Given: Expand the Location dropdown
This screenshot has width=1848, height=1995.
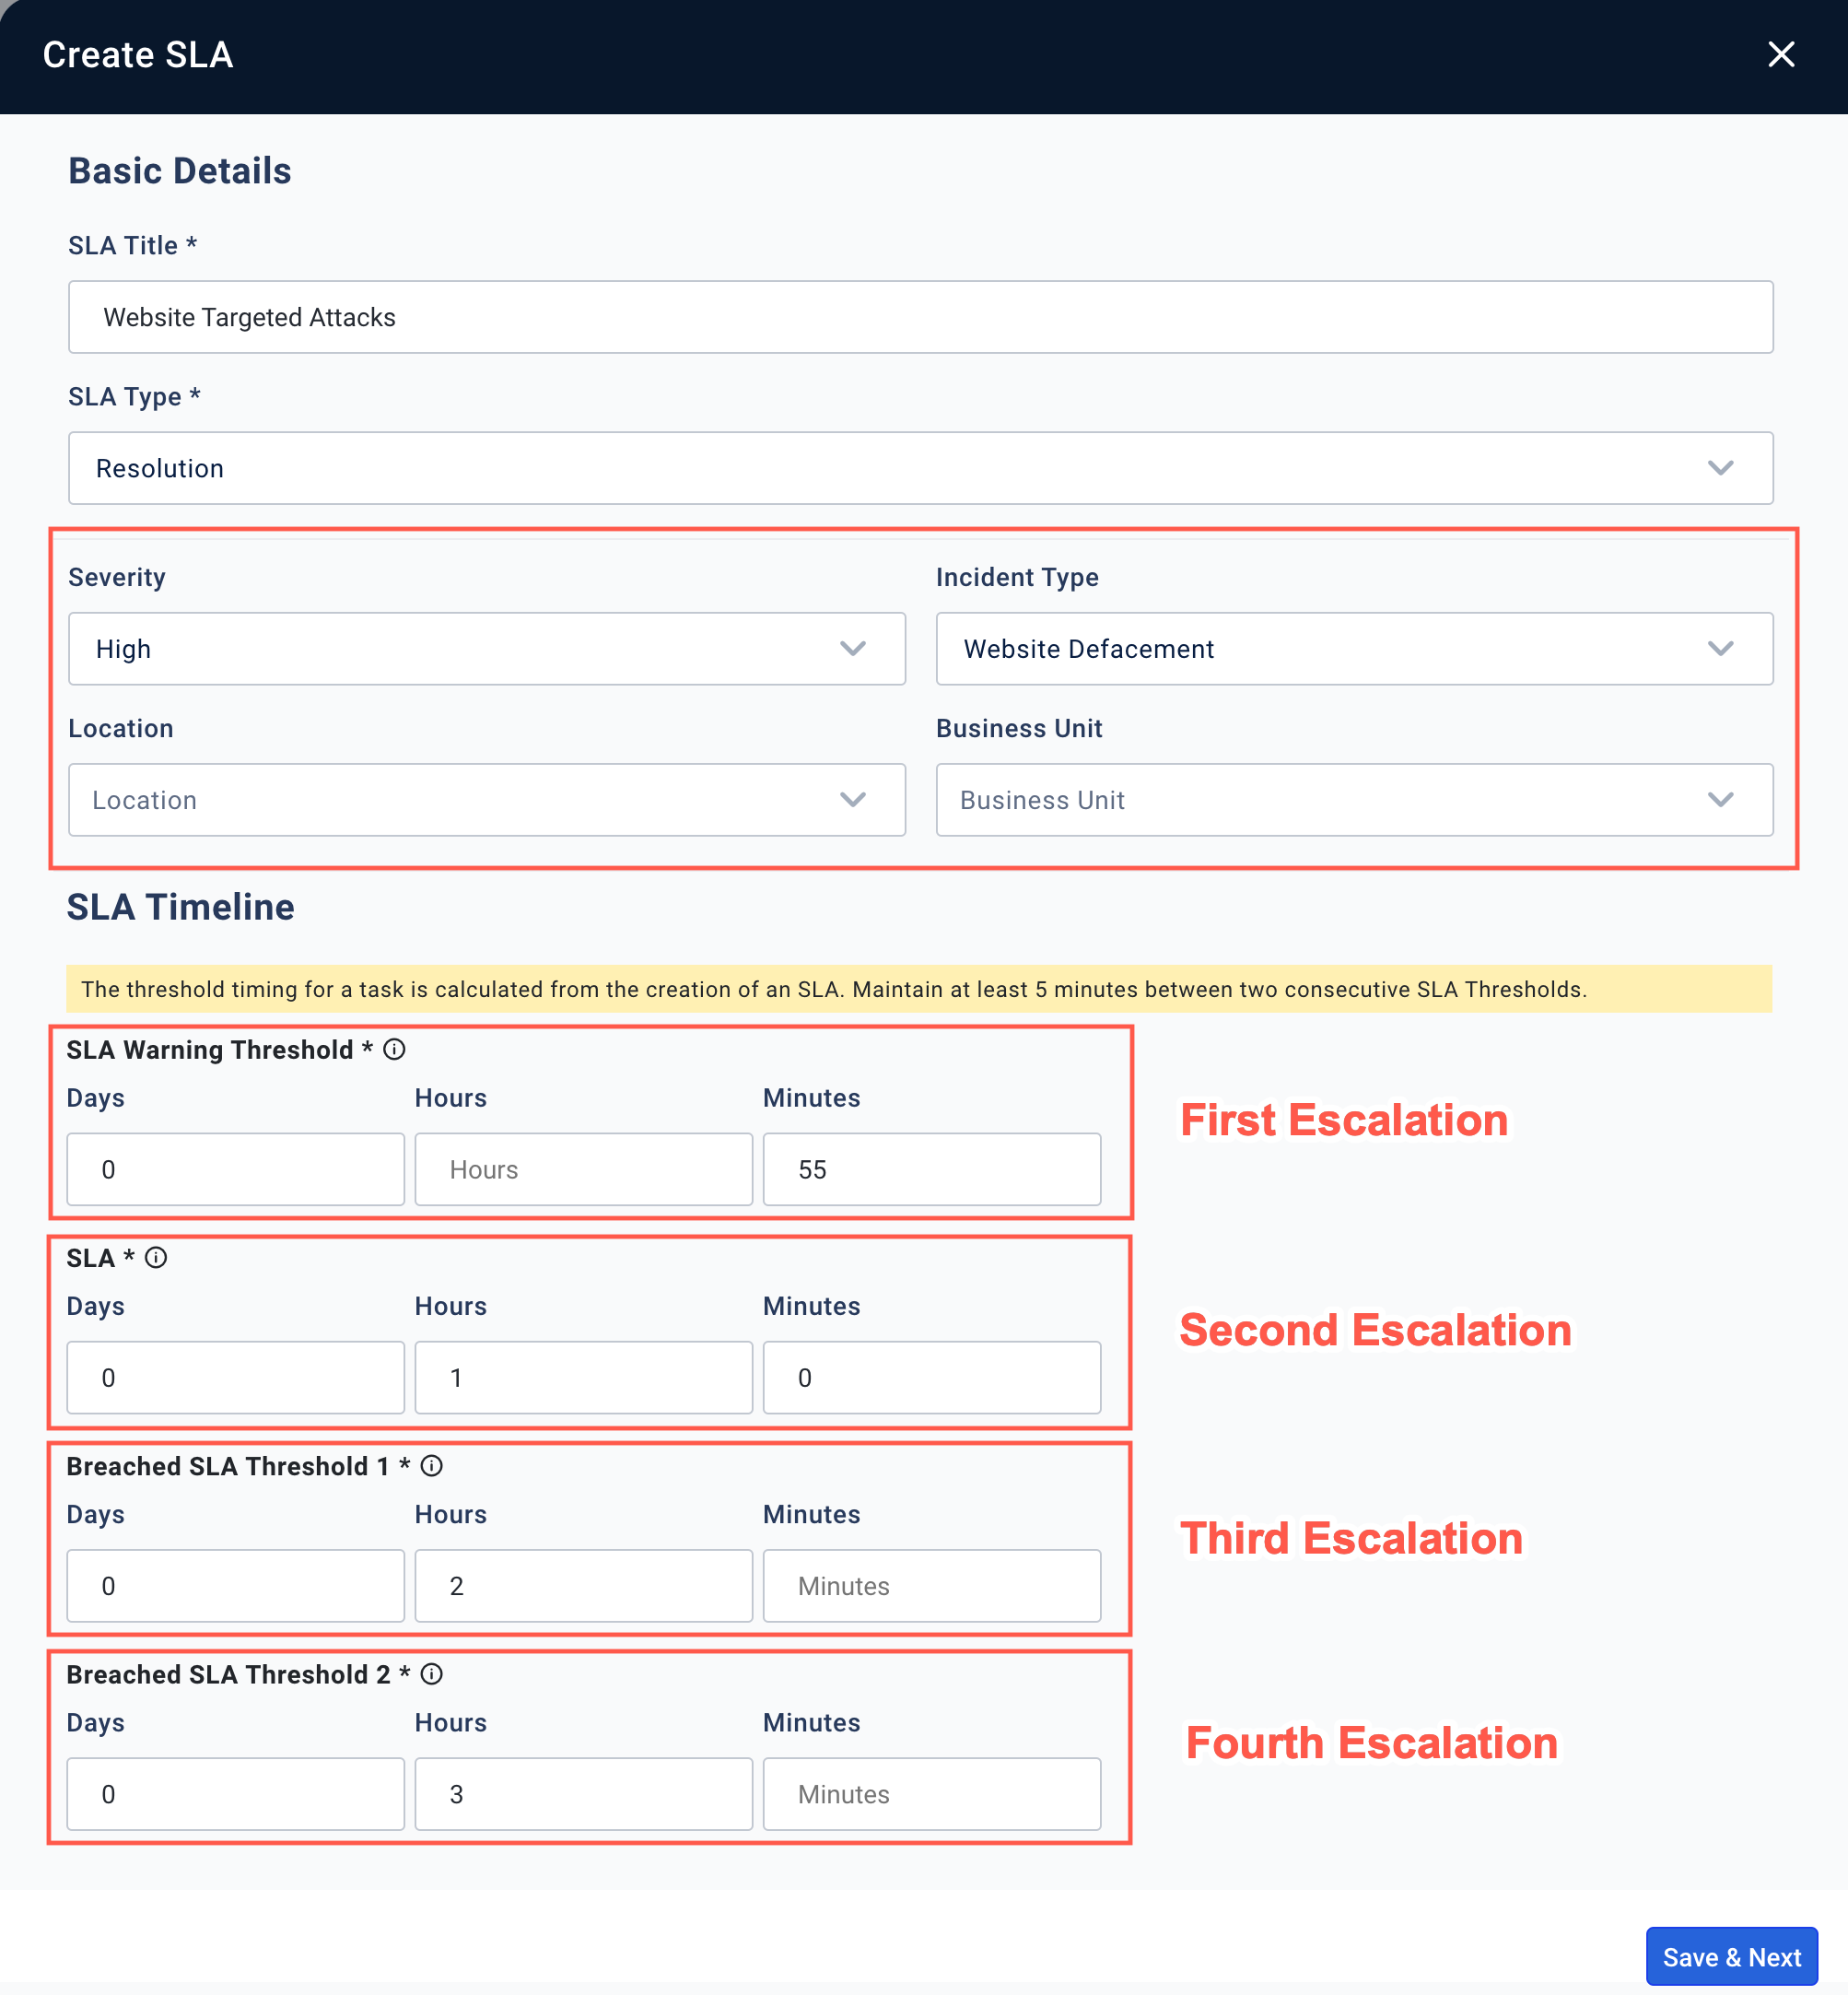Looking at the screenshot, I should [x=486, y=799].
